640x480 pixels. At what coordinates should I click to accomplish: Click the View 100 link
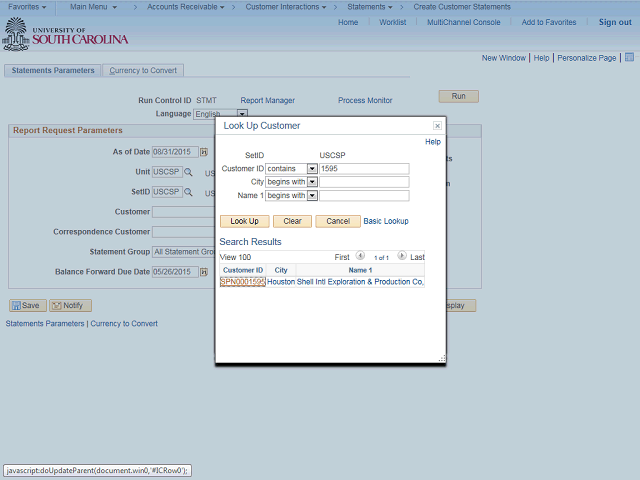coord(235,257)
